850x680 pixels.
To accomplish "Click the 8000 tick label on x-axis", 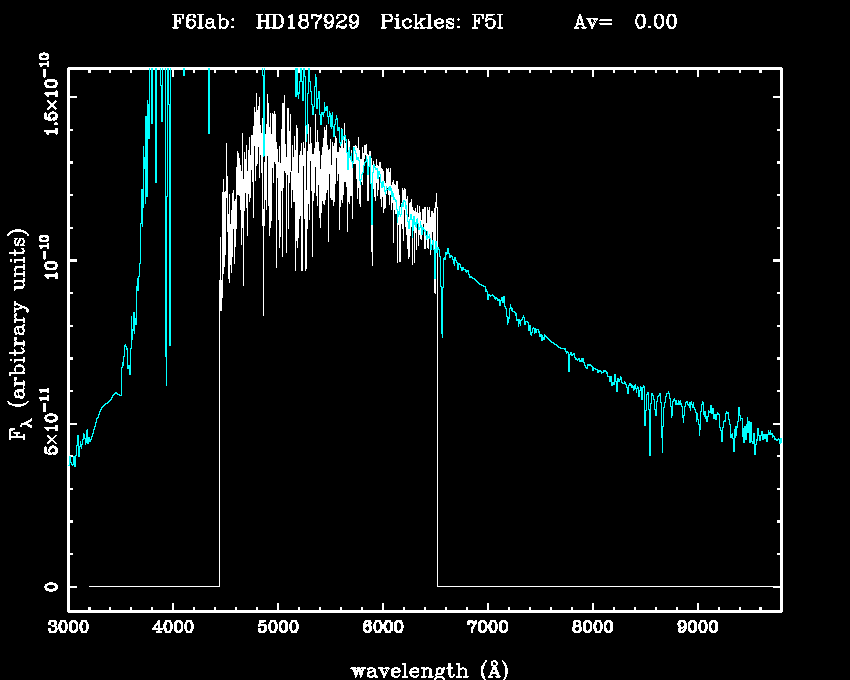I will coord(592,629).
